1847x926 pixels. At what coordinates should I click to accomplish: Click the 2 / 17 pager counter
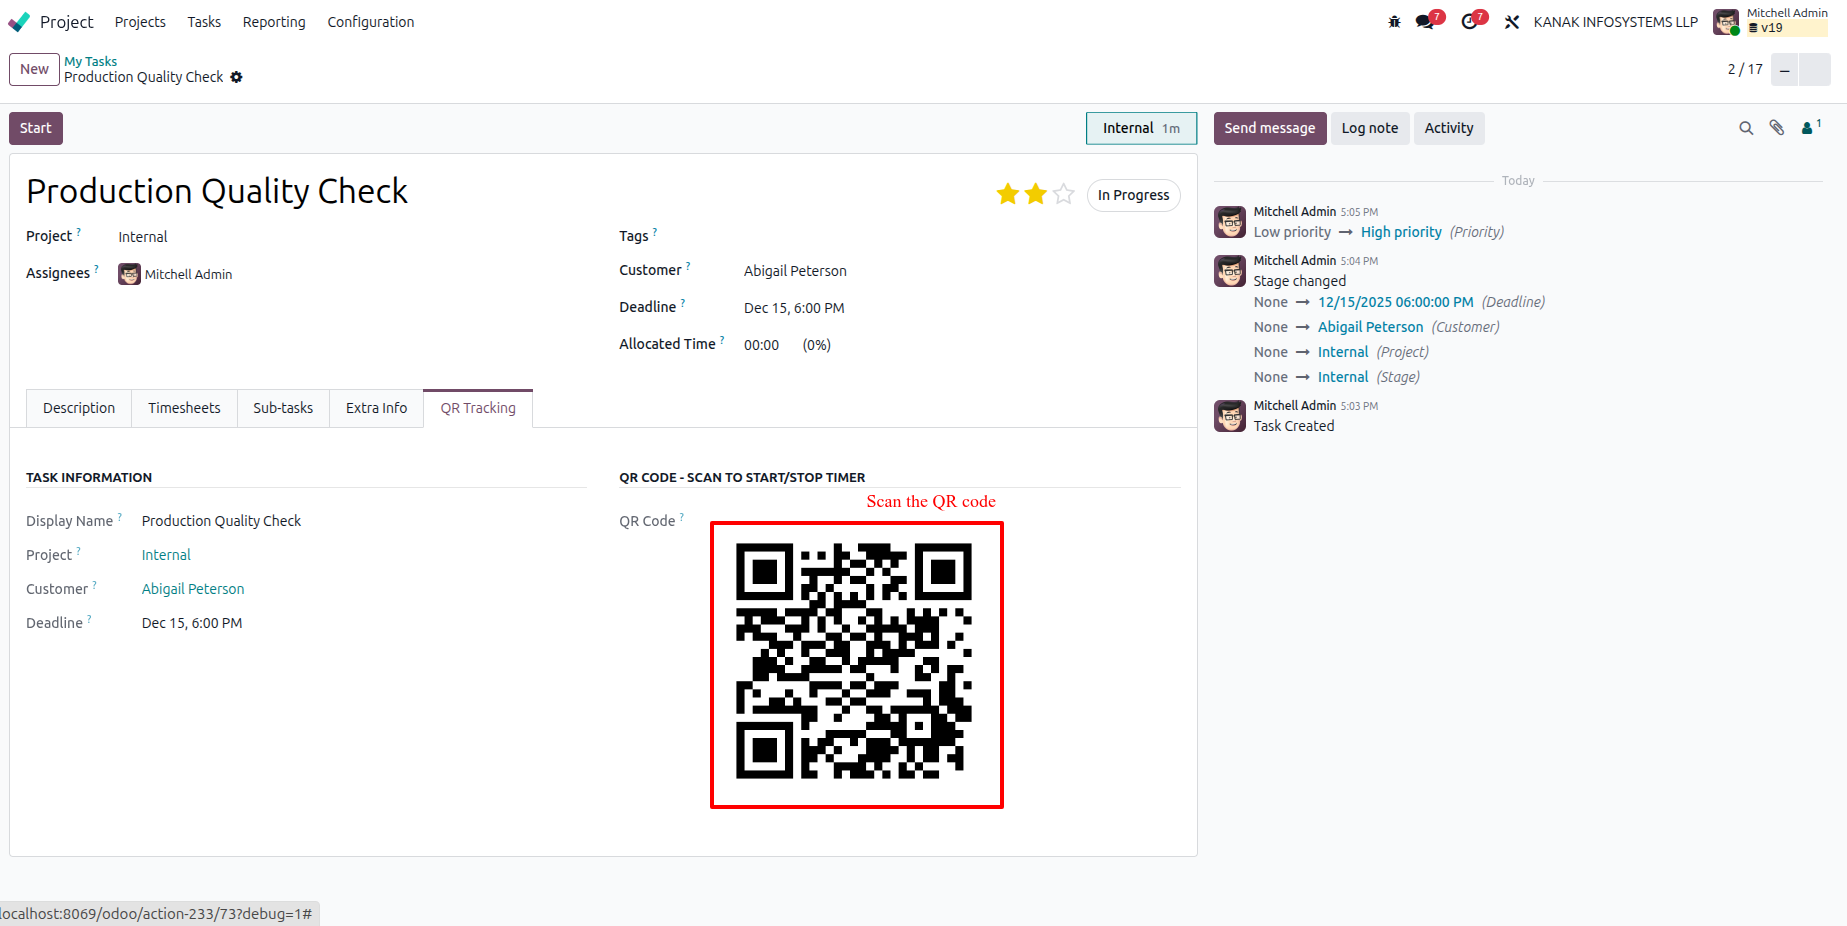(x=1745, y=69)
